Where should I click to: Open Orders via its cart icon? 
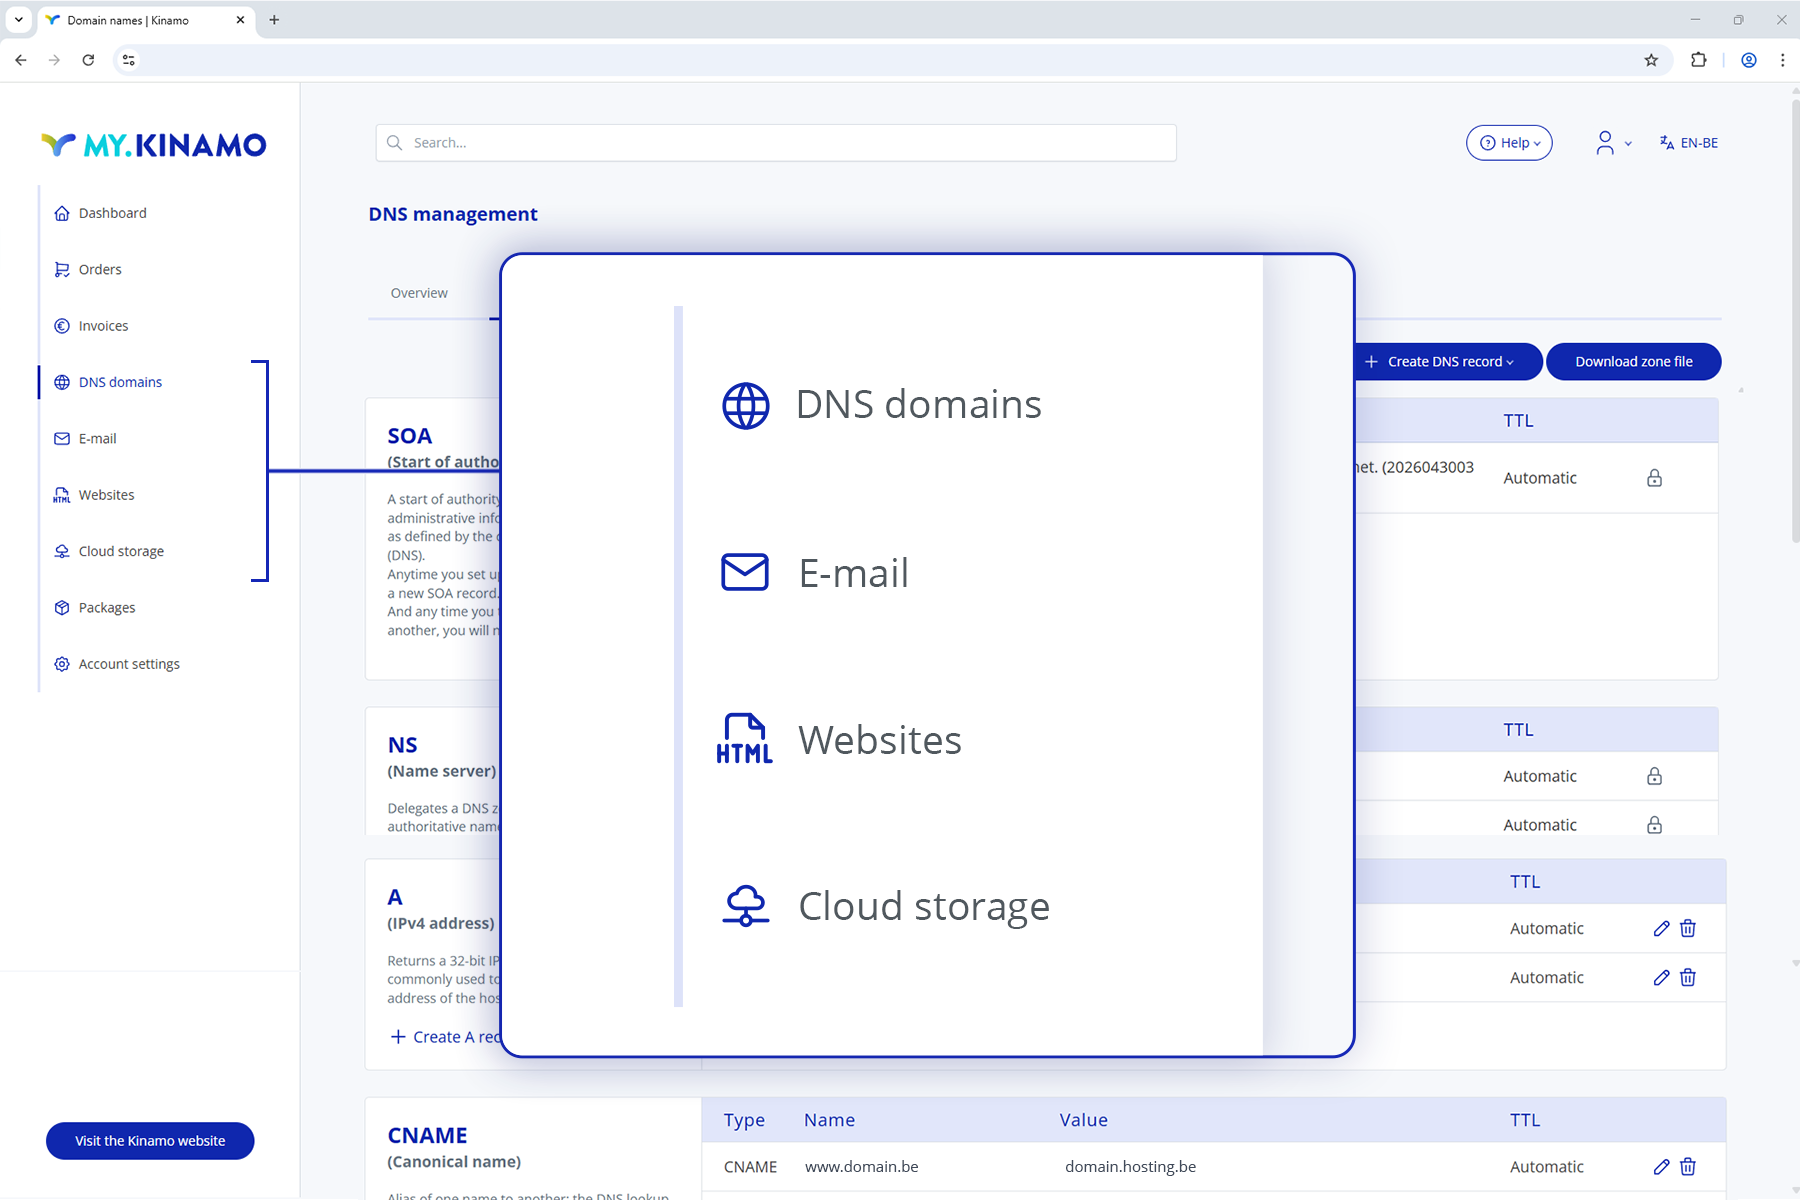point(62,270)
